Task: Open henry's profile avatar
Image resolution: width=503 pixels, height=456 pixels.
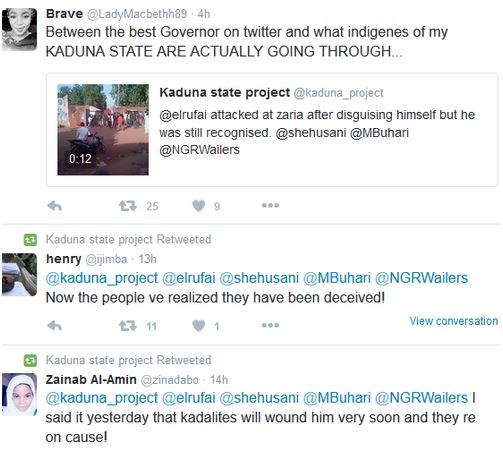Action: point(19,275)
